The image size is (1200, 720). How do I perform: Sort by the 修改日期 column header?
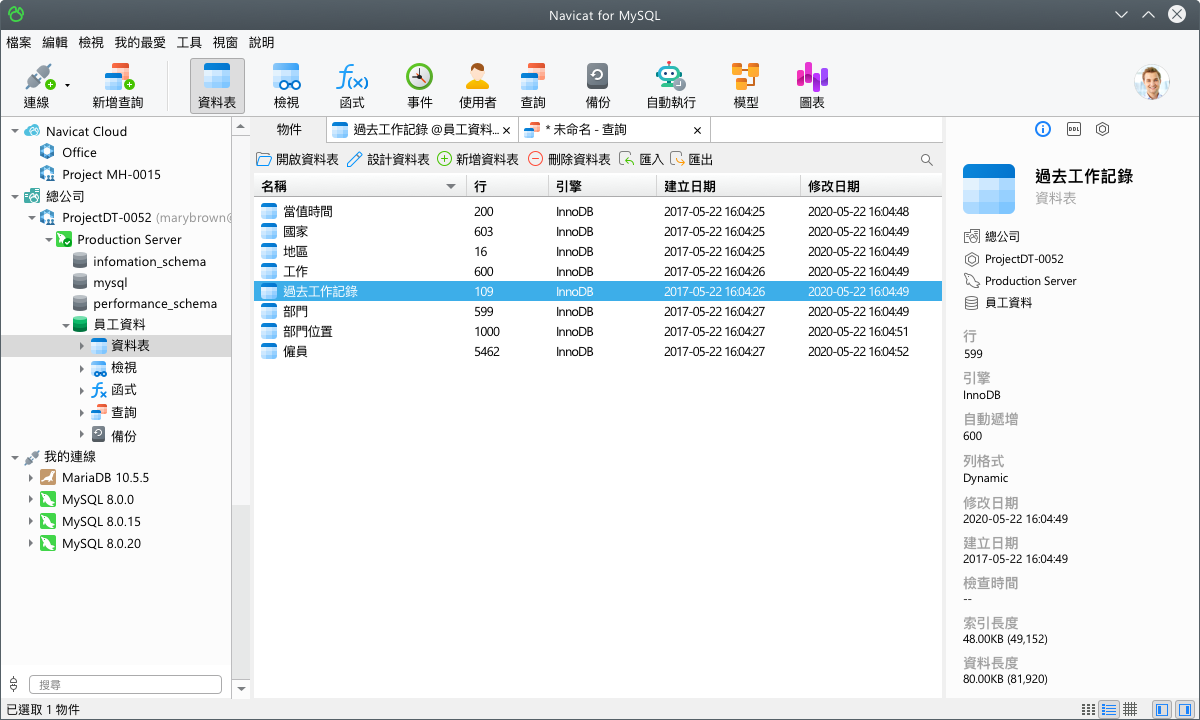point(870,187)
